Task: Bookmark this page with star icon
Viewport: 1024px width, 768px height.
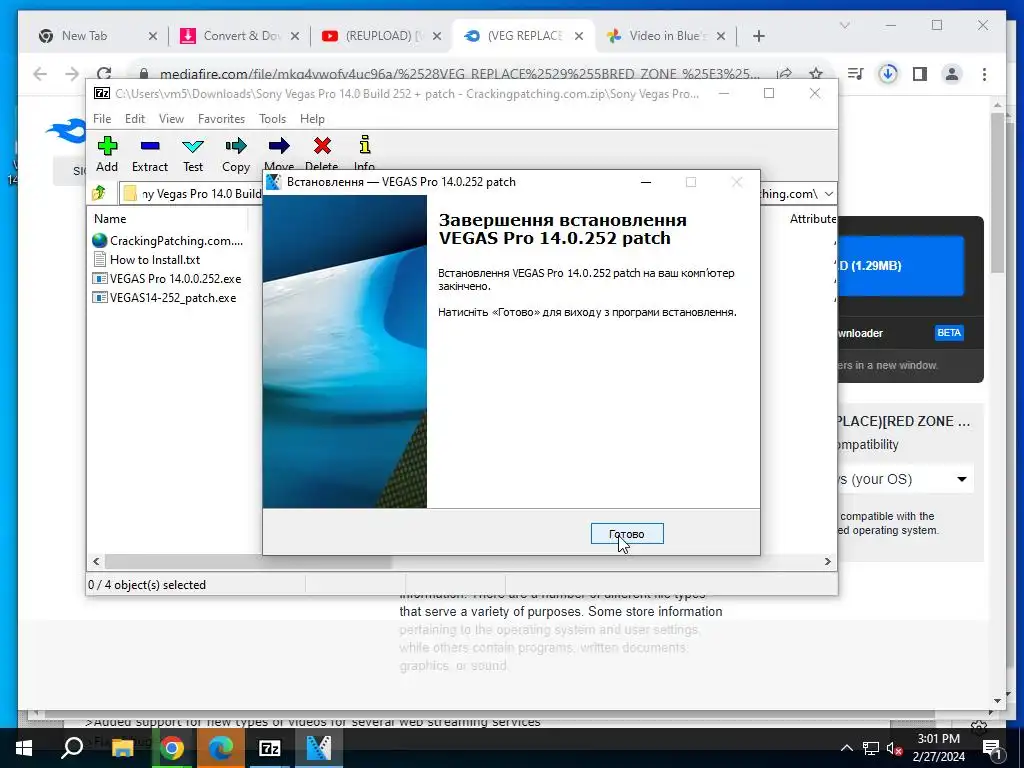Action: point(816,74)
